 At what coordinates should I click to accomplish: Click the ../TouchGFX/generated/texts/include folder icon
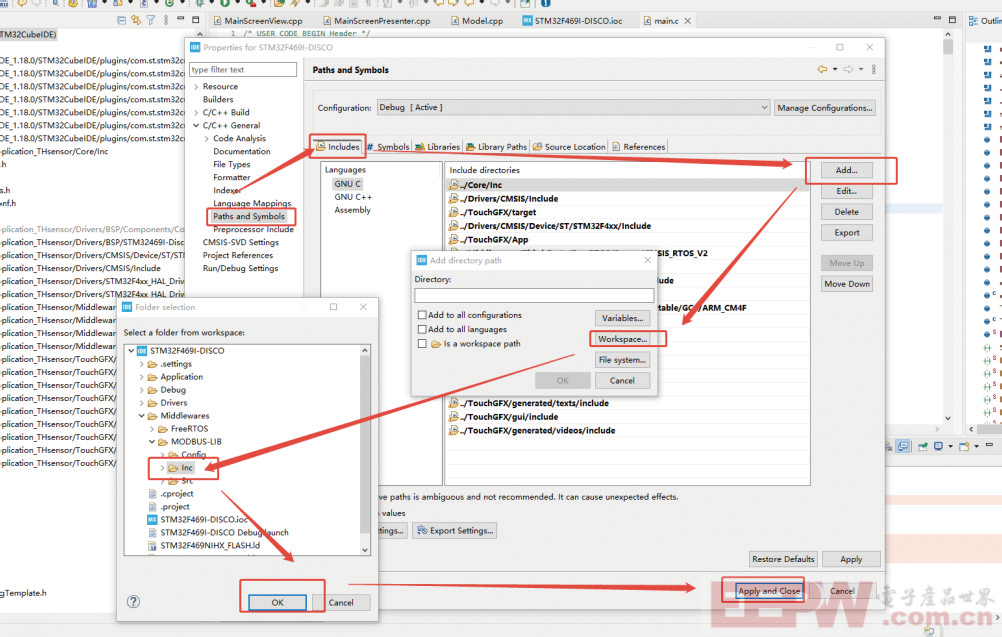tap(453, 403)
